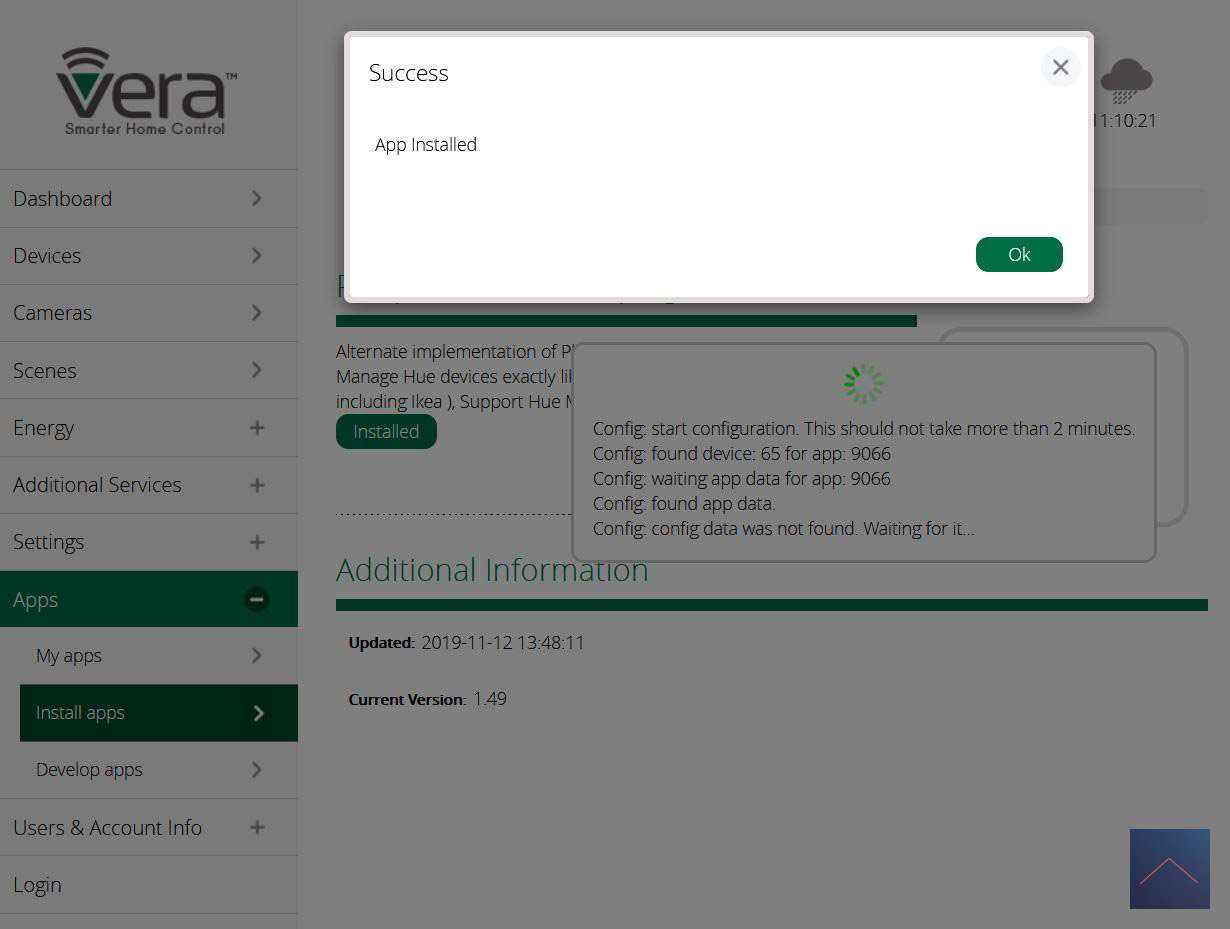Expand the Energy plus icon
The height and width of the screenshot is (929, 1230).
(x=257, y=428)
